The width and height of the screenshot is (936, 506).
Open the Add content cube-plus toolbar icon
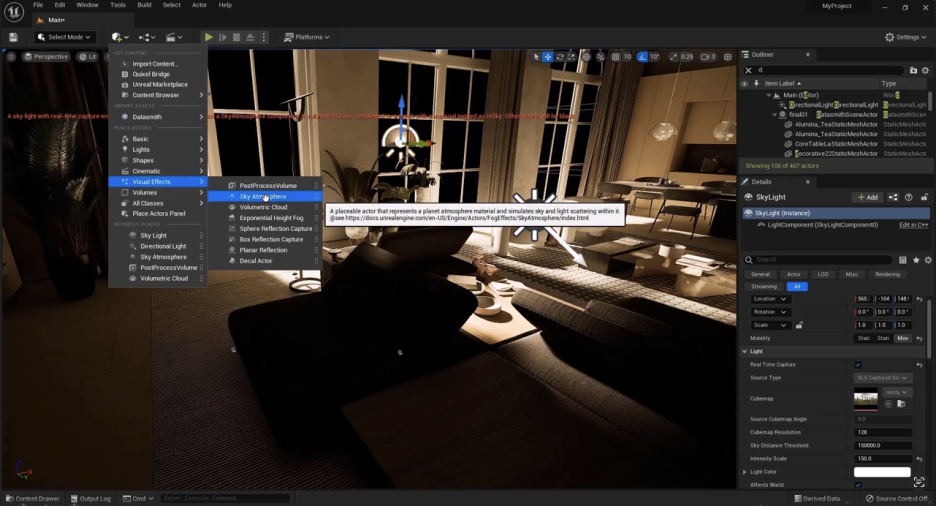pyautogui.click(x=119, y=37)
